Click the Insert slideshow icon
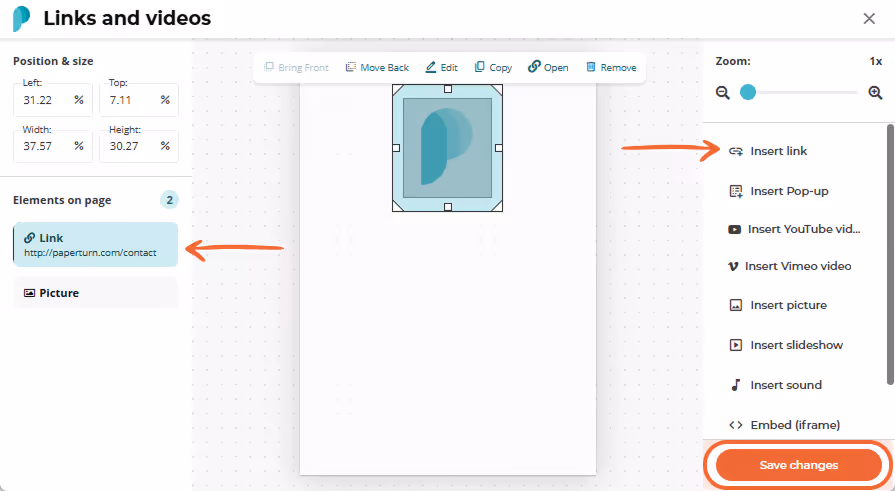895x491 pixels. 736,345
